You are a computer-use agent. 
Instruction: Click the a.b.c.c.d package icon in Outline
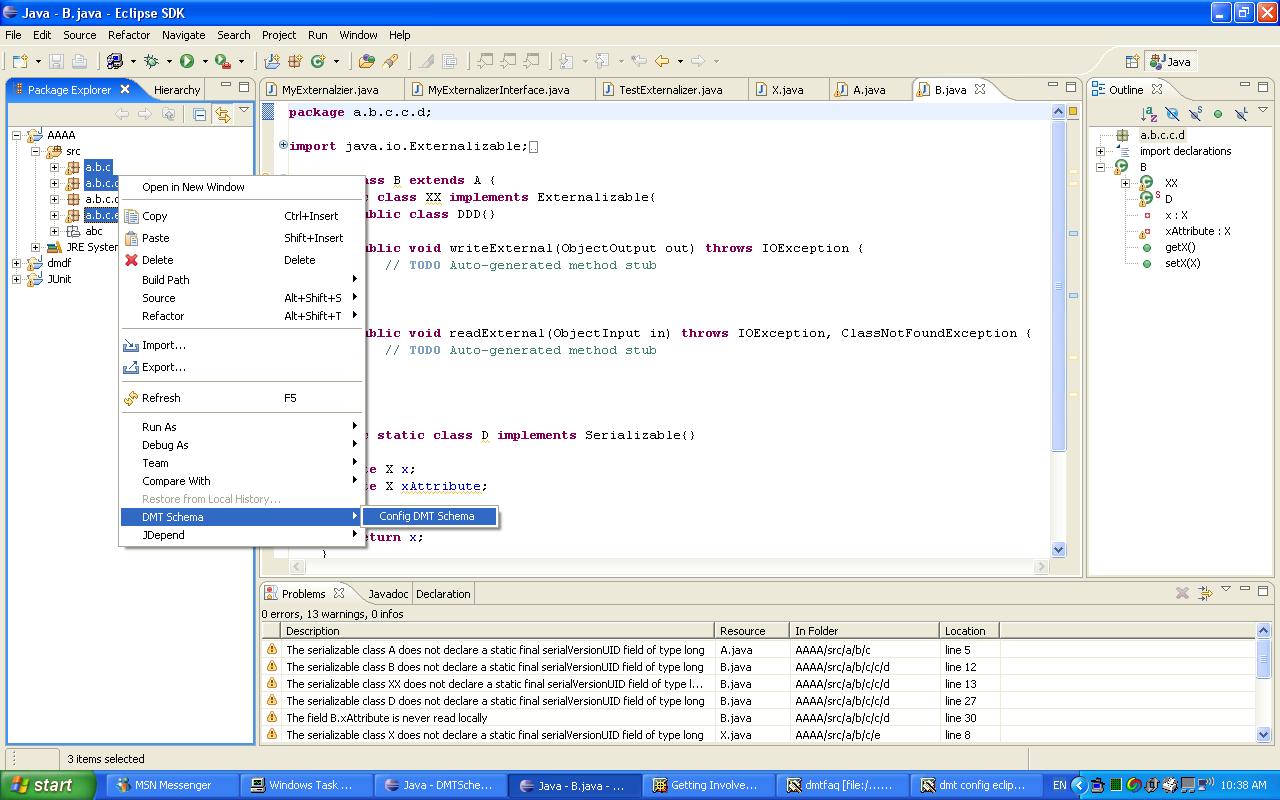(1123, 135)
